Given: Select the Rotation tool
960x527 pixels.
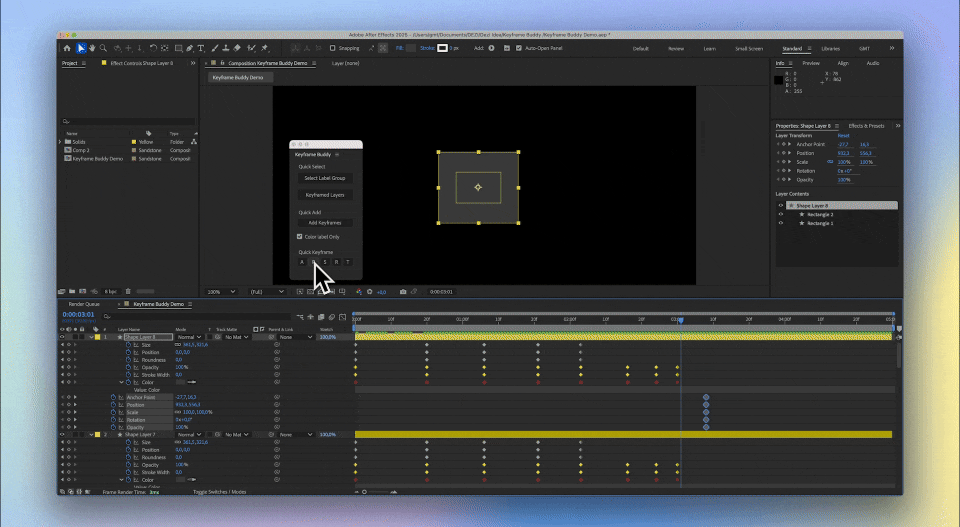Looking at the screenshot, I should pyautogui.click(x=153, y=48).
